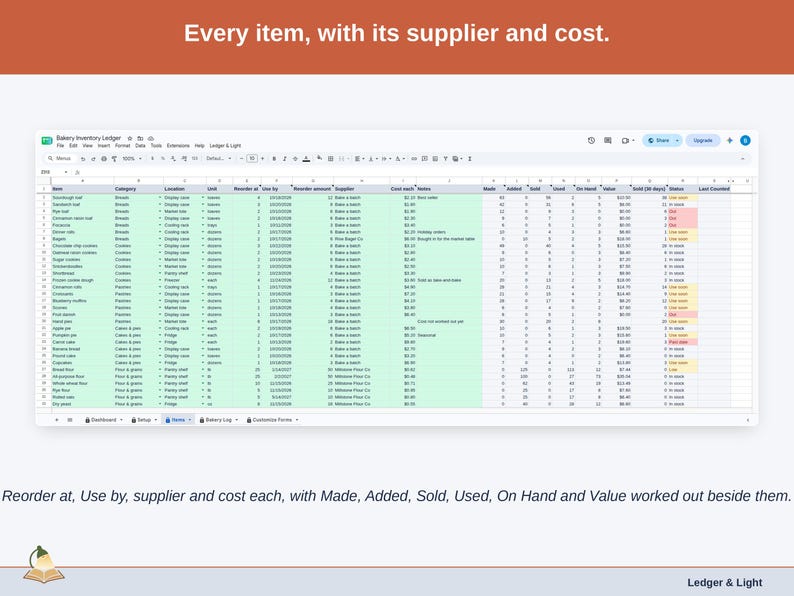
Task: Click the insert comment icon in toolbar
Action: point(424,159)
